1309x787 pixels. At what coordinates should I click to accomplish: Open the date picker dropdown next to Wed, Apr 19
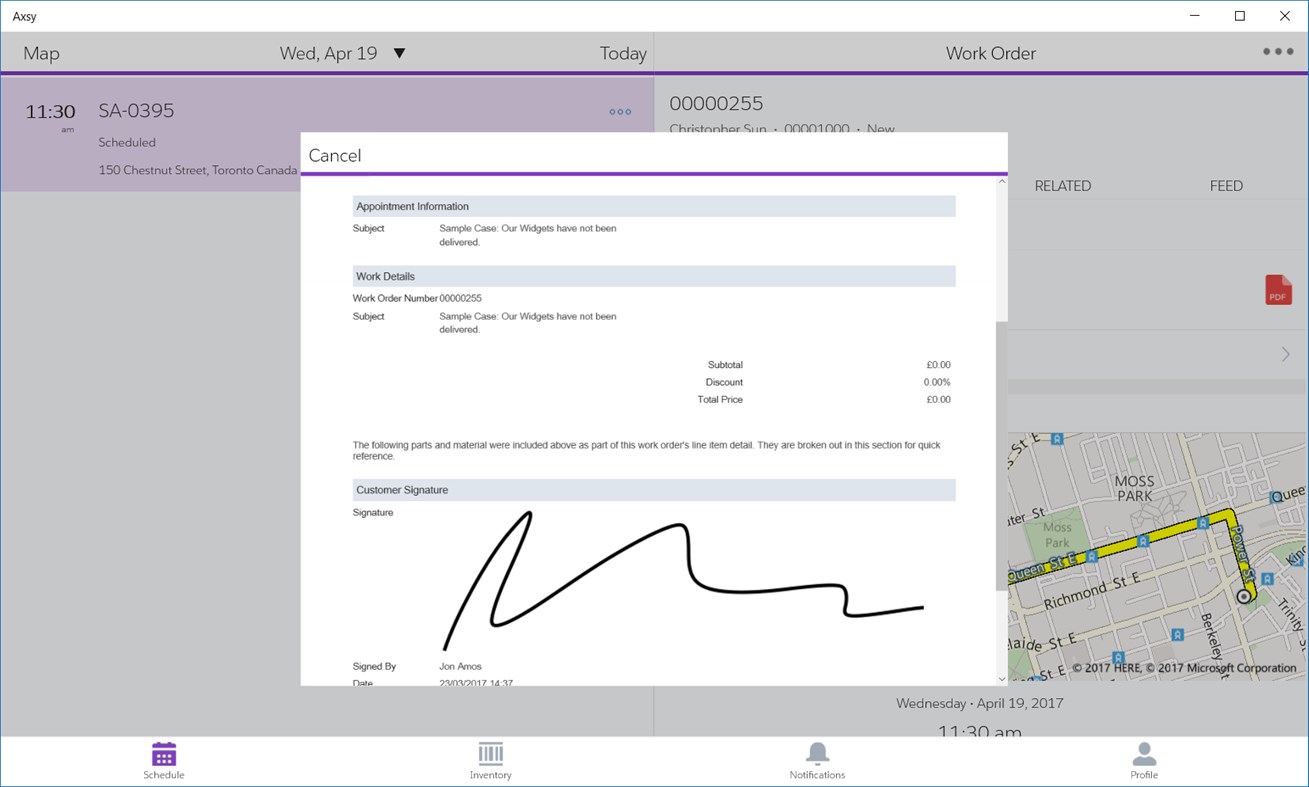pyautogui.click(x=399, y=53)
